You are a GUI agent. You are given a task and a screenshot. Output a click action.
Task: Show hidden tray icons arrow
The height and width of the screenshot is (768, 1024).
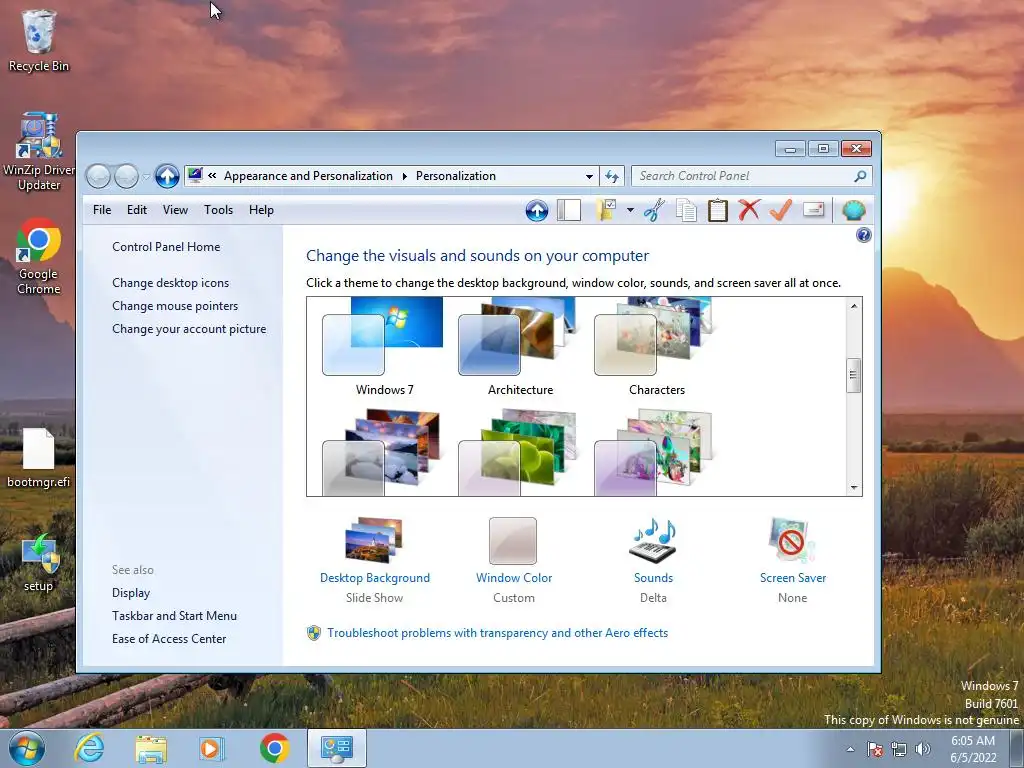click(850, 749)
